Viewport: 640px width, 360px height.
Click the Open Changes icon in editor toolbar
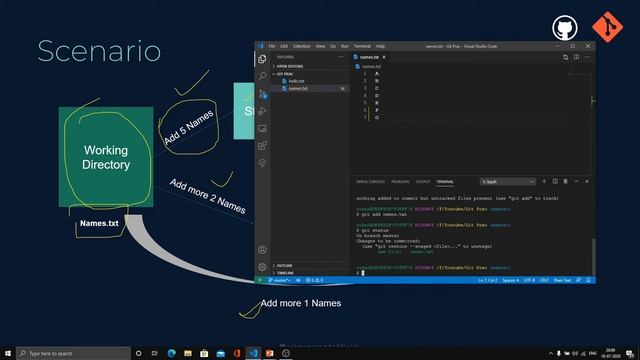point(566,57)
